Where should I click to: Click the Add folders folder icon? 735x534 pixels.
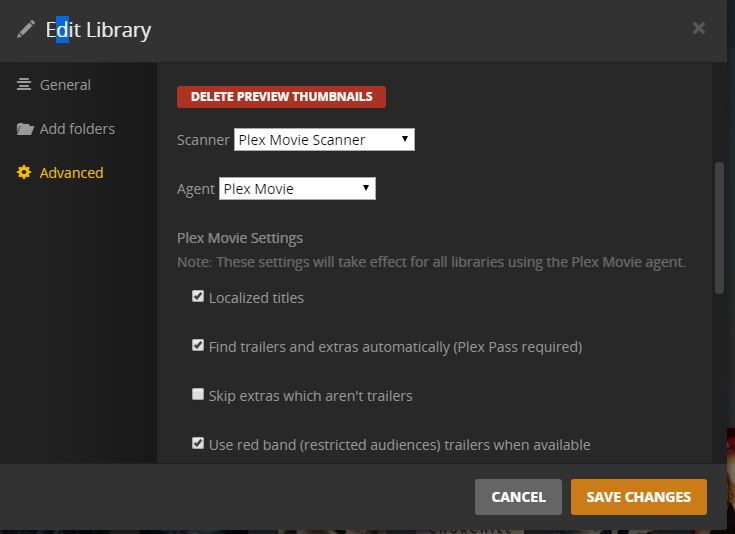pyautogui.click(x=25, y=129)
